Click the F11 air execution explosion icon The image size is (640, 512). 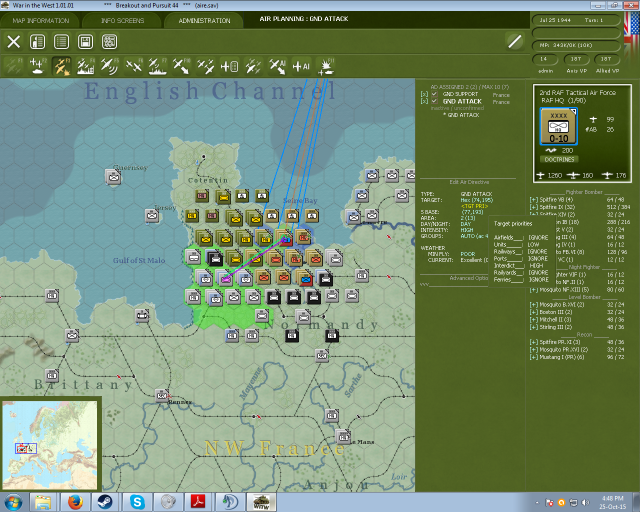(325, 66)
